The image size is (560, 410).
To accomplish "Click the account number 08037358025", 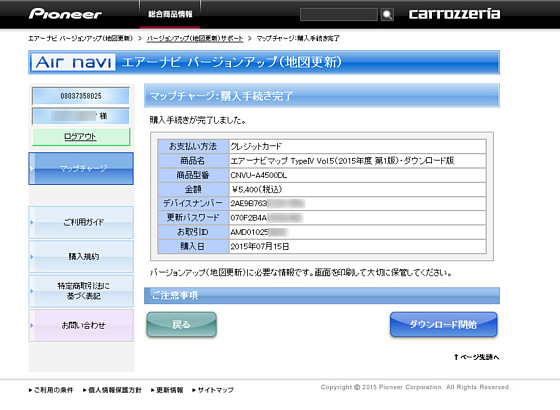I will (81, 96).
